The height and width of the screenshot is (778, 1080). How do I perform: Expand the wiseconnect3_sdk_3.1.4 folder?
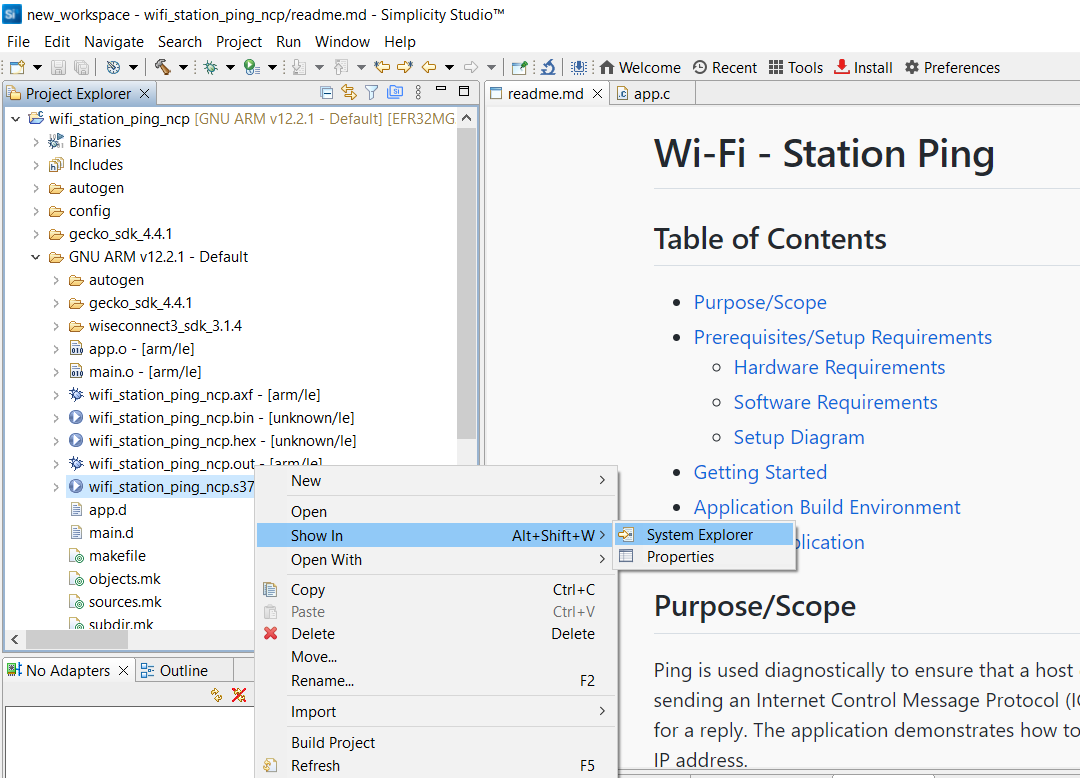click(x=56, y=326)
